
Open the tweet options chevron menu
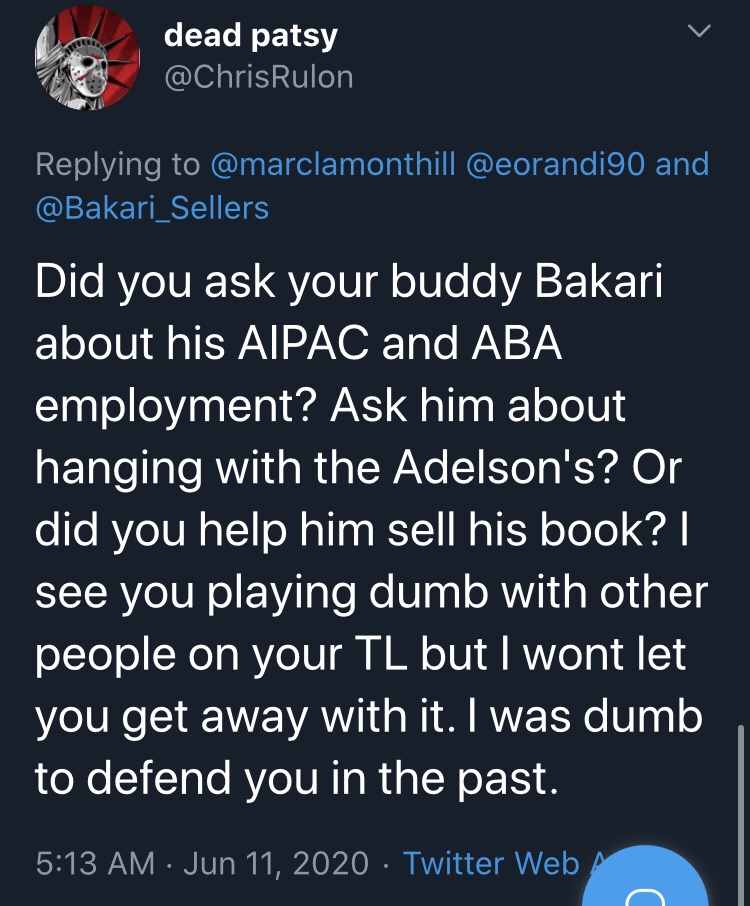(x=702, y=33)
